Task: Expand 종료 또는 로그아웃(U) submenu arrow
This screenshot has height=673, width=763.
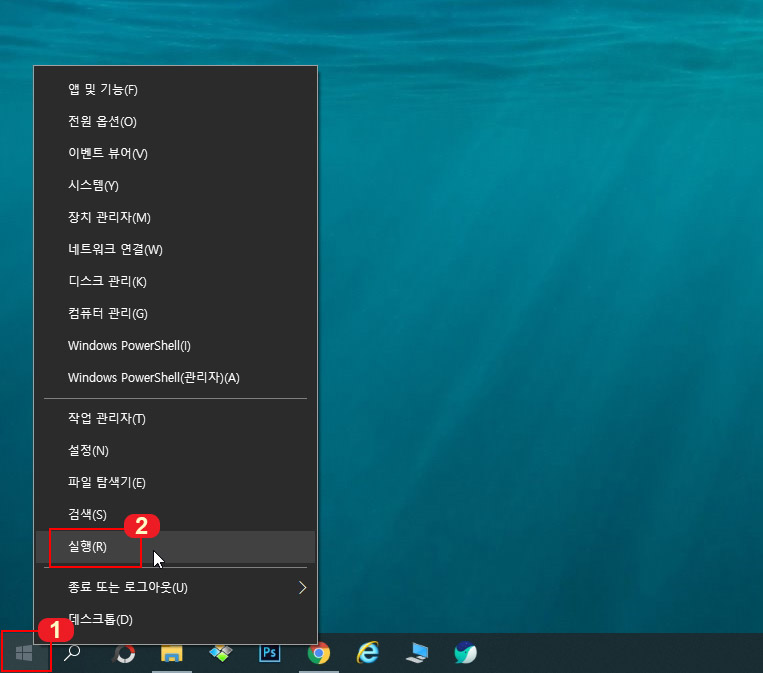Action: [302, 588]
